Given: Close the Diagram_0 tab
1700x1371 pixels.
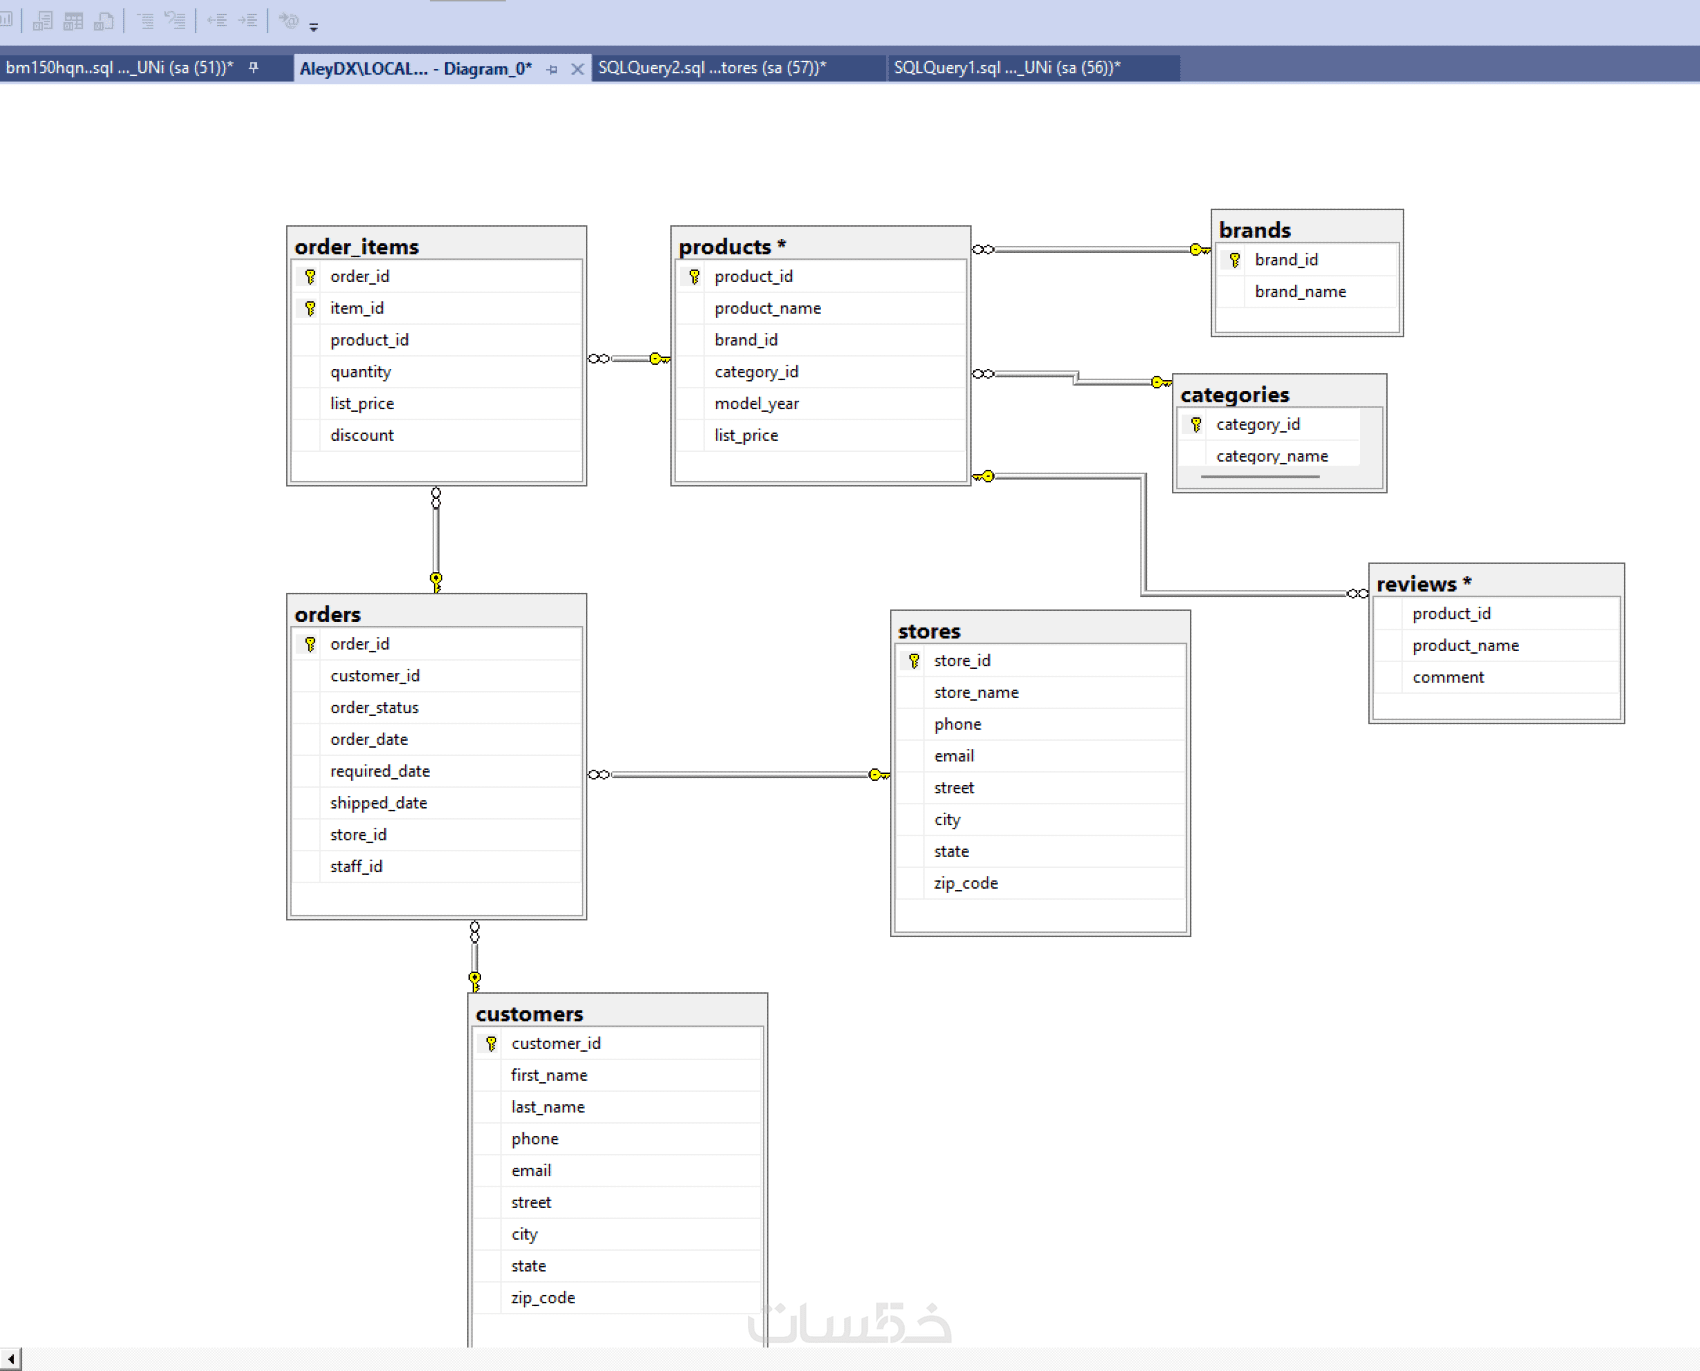Looking at the screenshot, I should [577, 69].
